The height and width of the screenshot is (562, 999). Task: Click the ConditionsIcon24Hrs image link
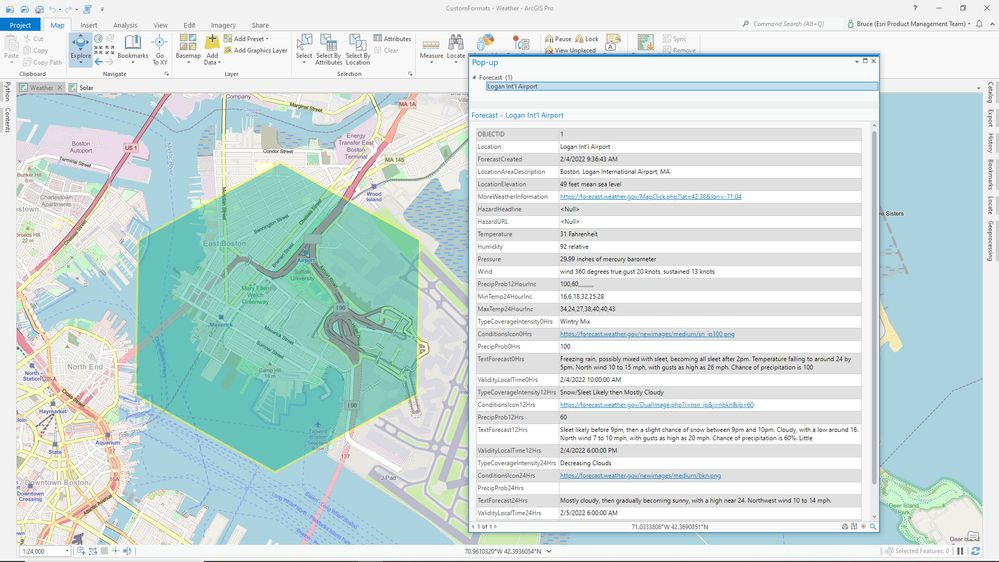tap(640, 476)
